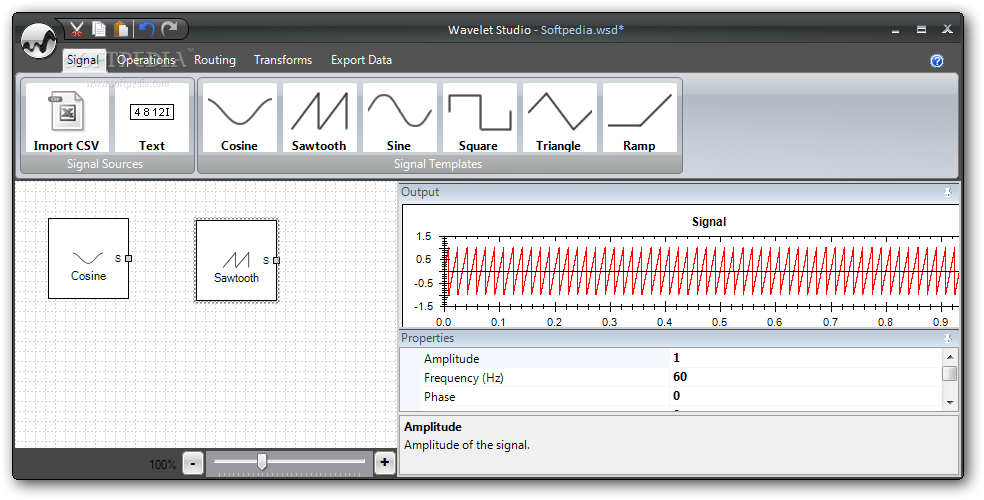Switch to the Transforms tab

(283, 60)
